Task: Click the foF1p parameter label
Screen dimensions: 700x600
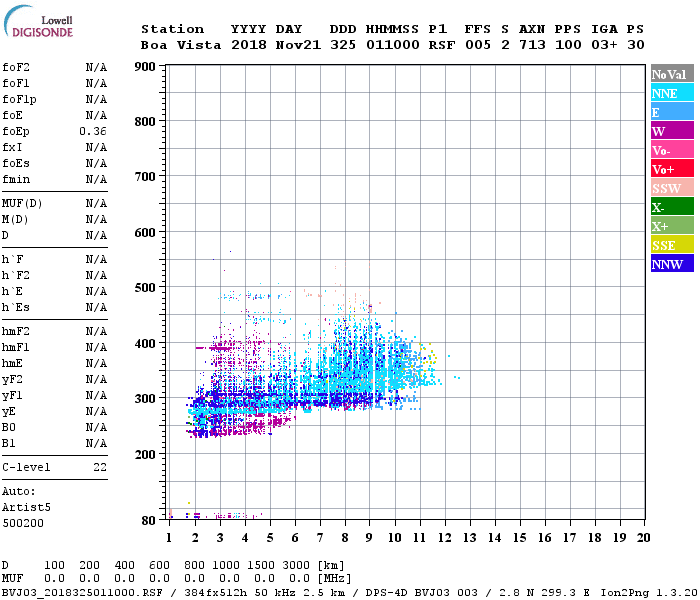Action: coord(19,100)
